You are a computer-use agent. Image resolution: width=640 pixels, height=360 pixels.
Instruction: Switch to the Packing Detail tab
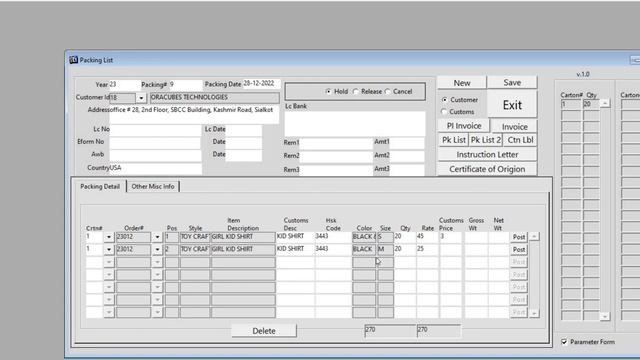click(x=100, y=186)
